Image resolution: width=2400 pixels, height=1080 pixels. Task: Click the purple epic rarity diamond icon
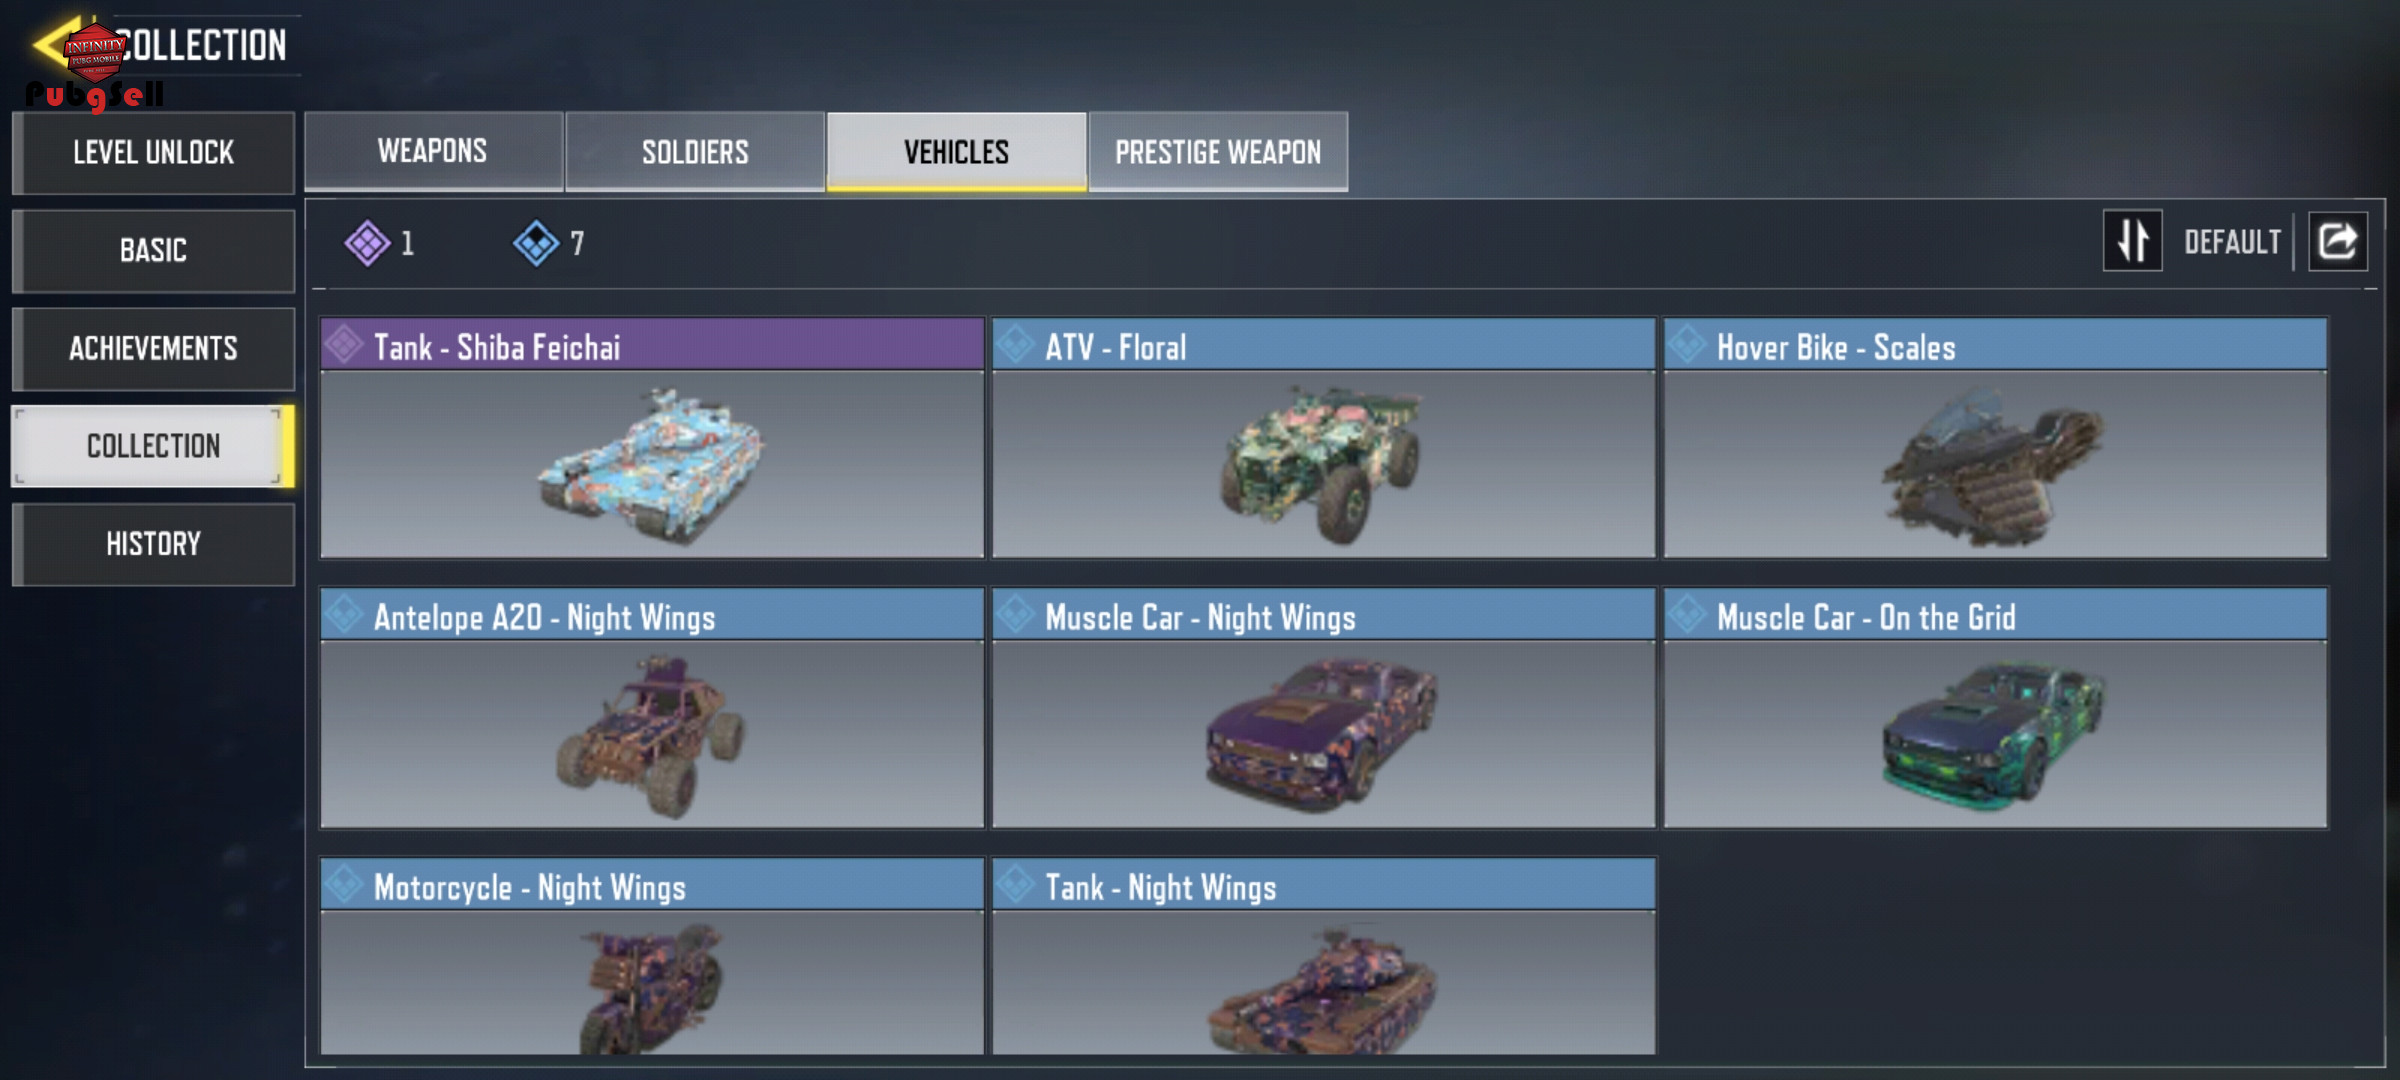pos(367,243)
